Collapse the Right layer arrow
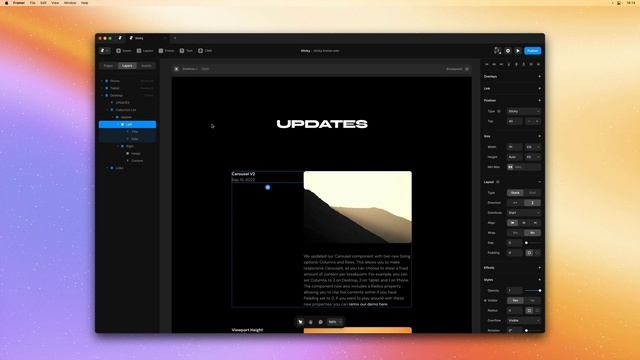 tap(118, 146)
